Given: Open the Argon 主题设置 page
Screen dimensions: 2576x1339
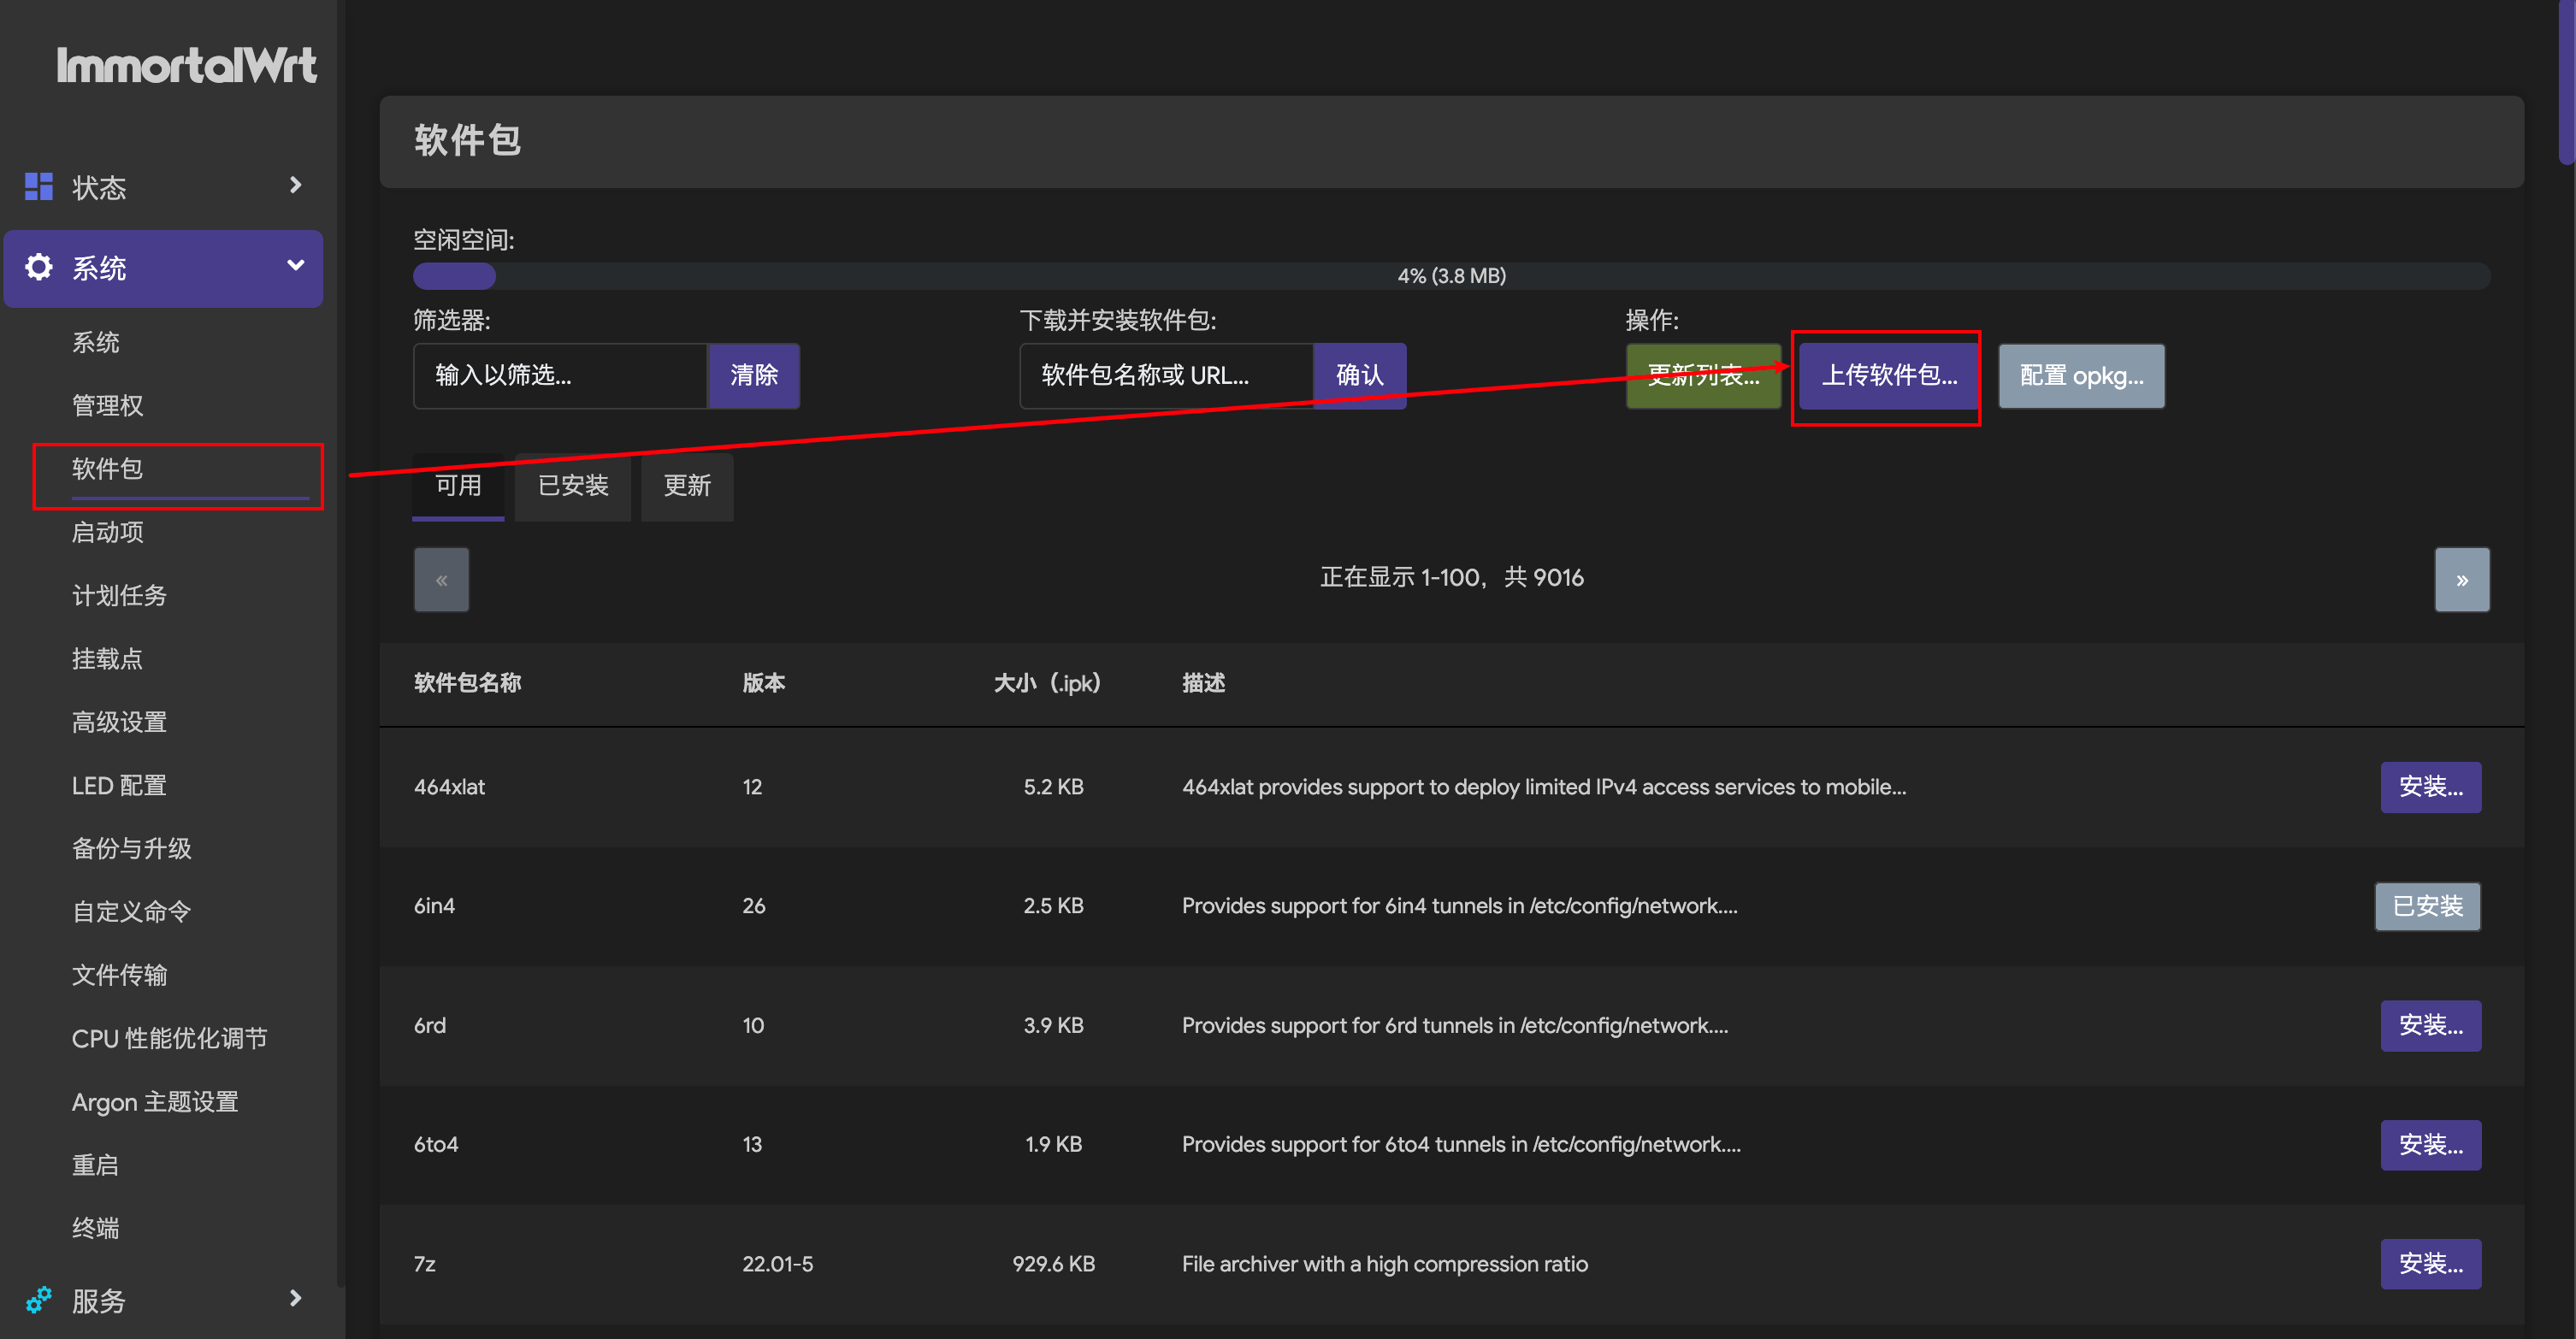Looking at the screenshot, I should pos(154,1101).
